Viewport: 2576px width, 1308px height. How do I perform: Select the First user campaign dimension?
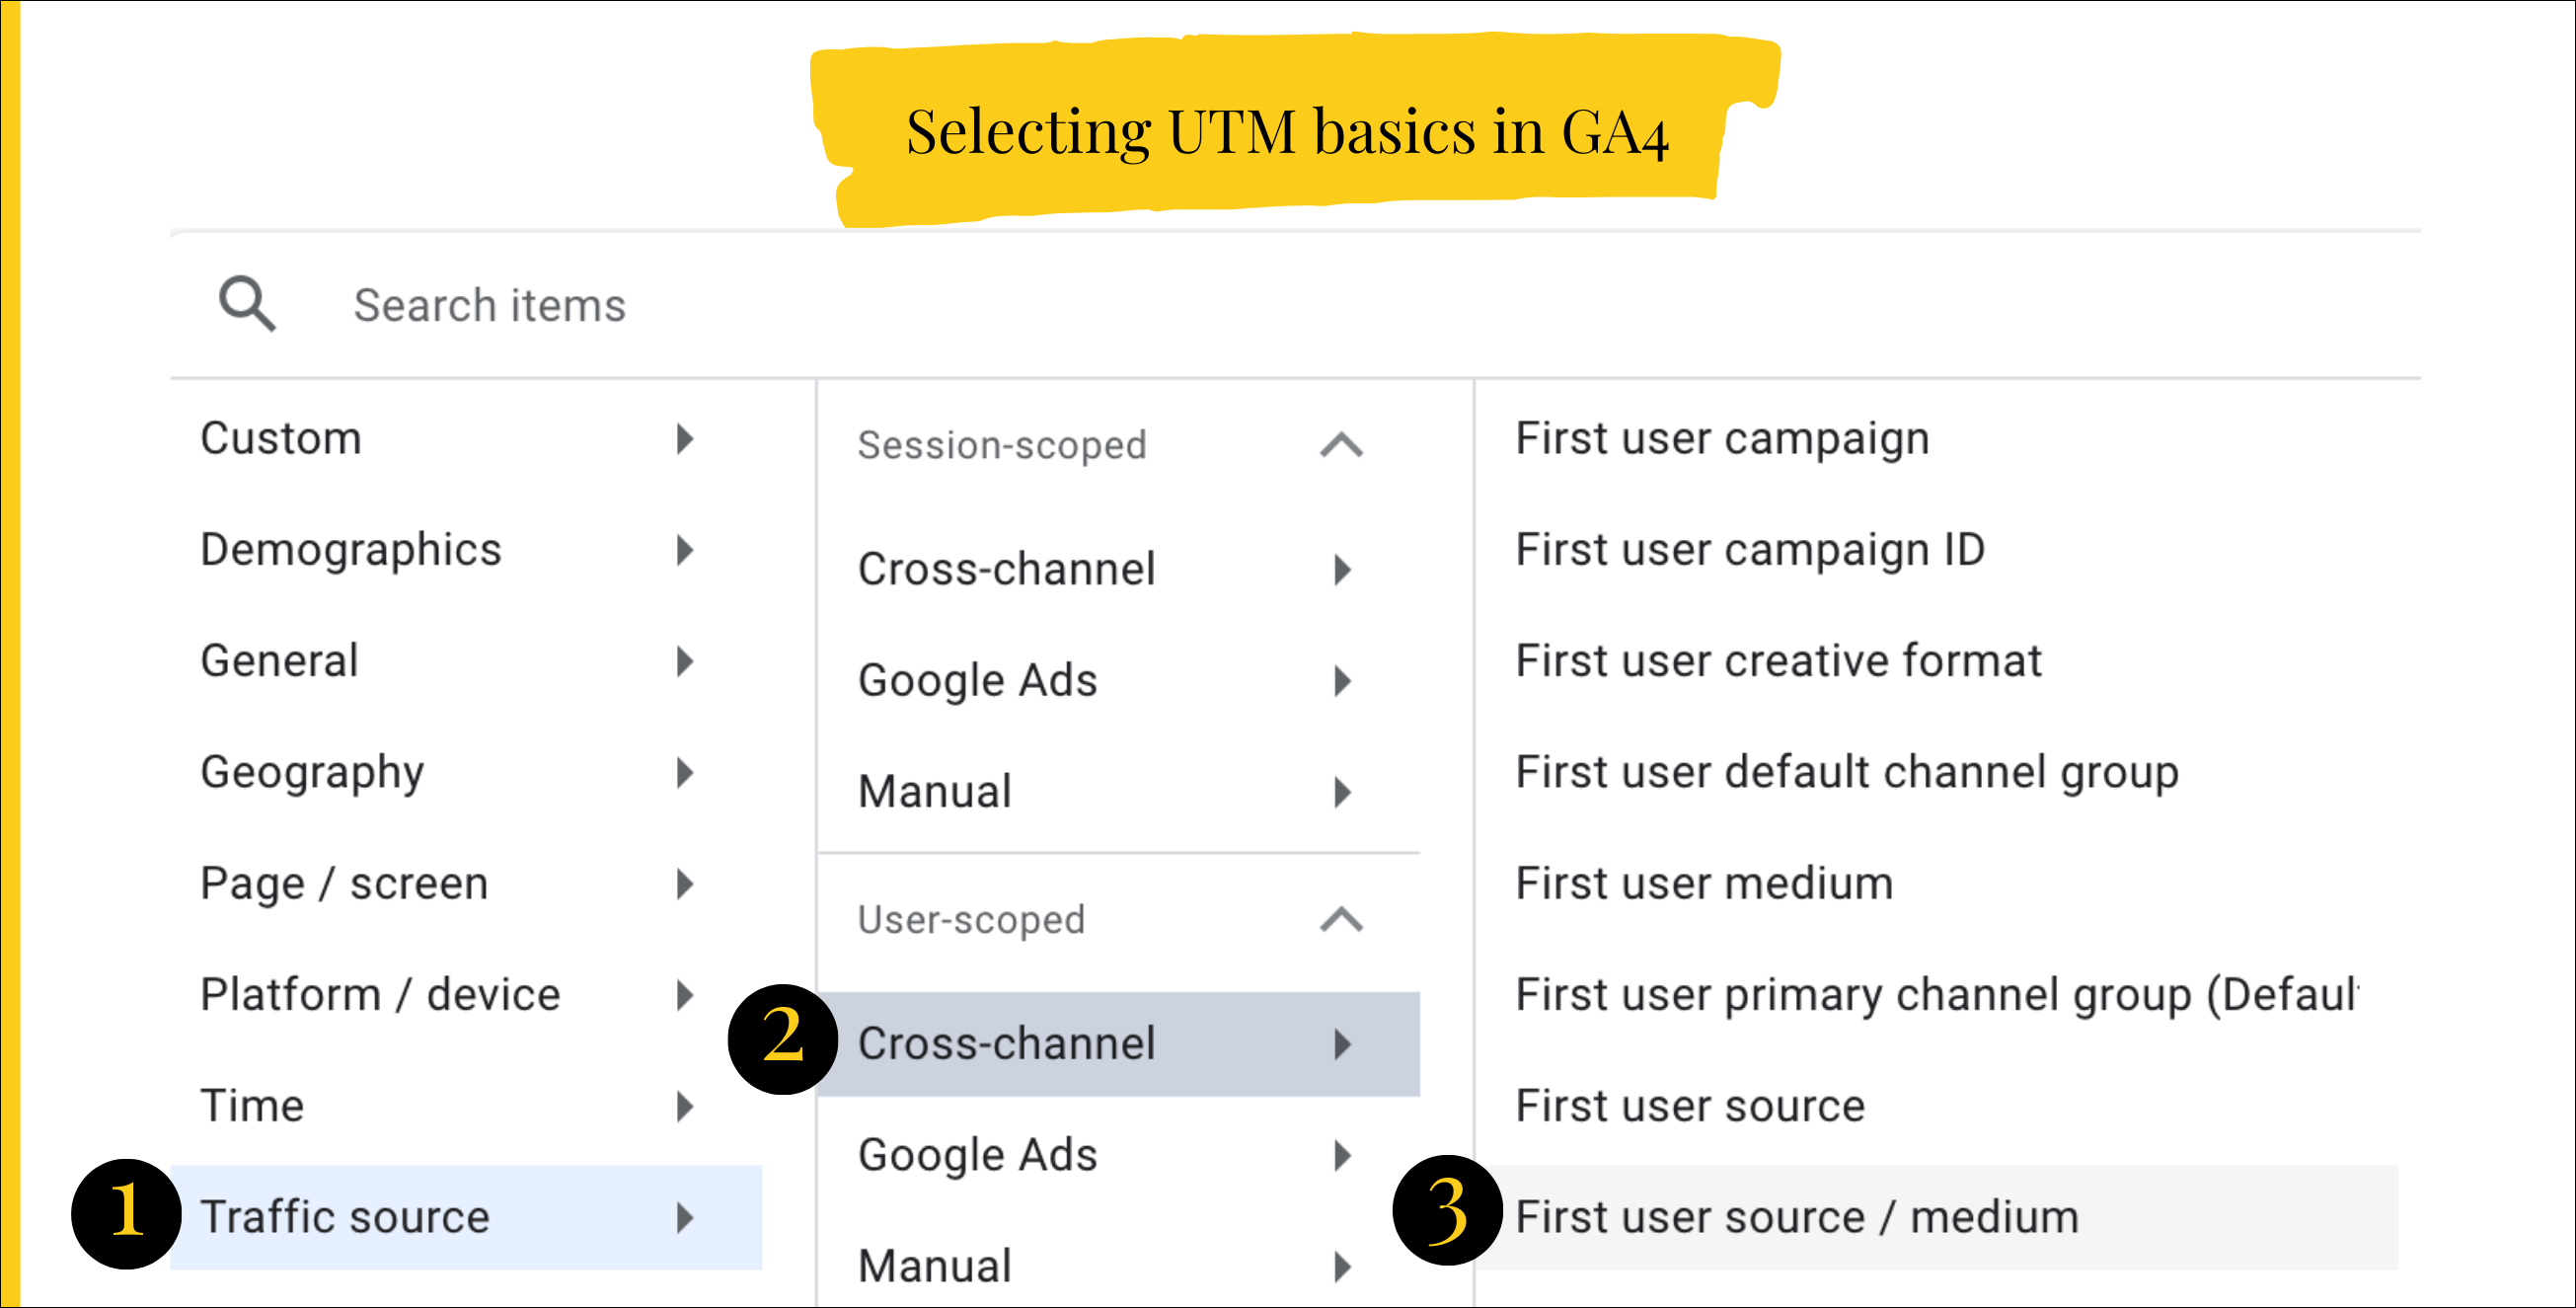1722,437
